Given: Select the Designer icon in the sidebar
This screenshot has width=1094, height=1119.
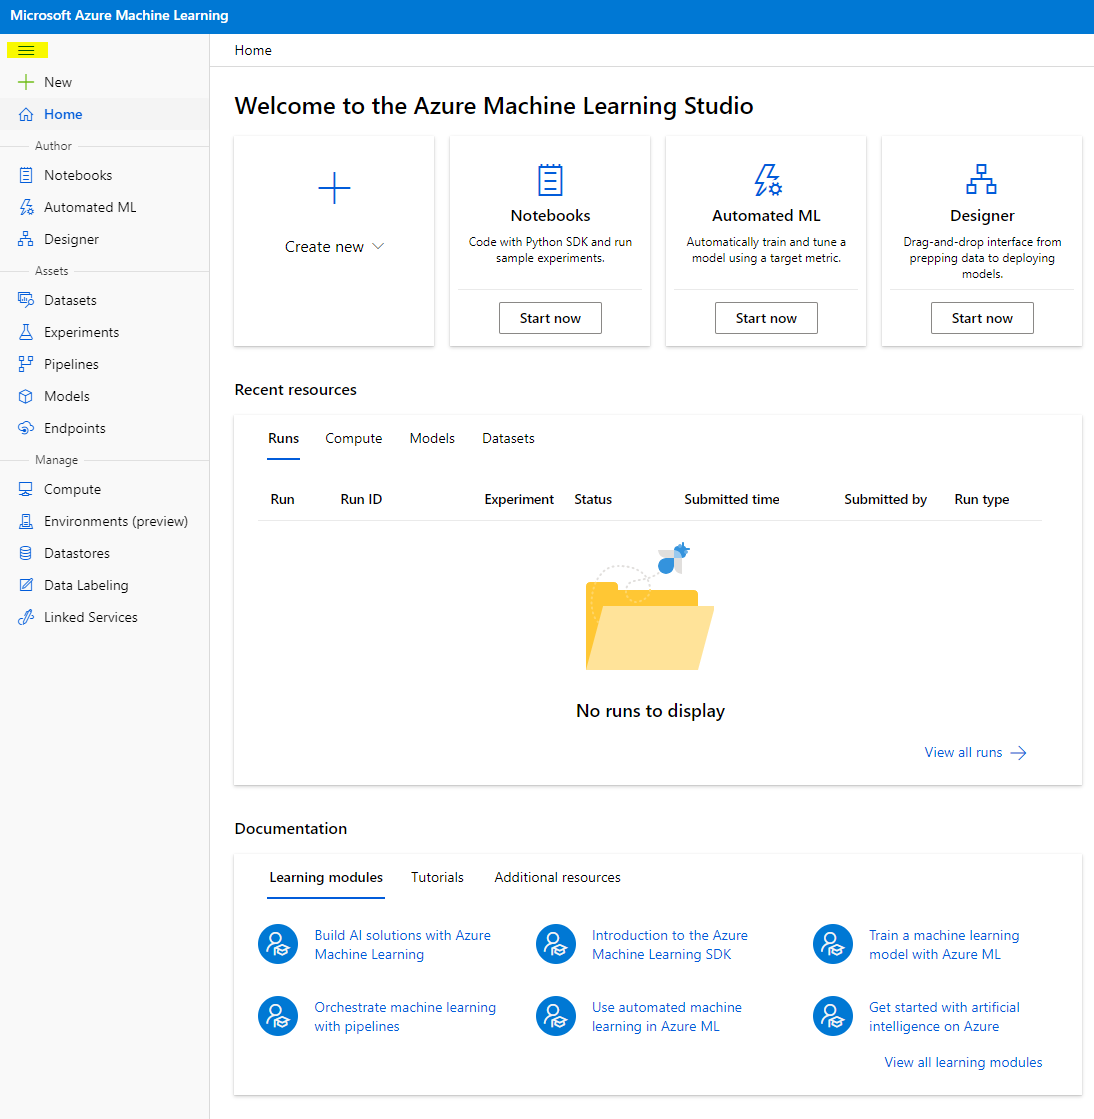Looking at the screenshot, I should (26, 239).
